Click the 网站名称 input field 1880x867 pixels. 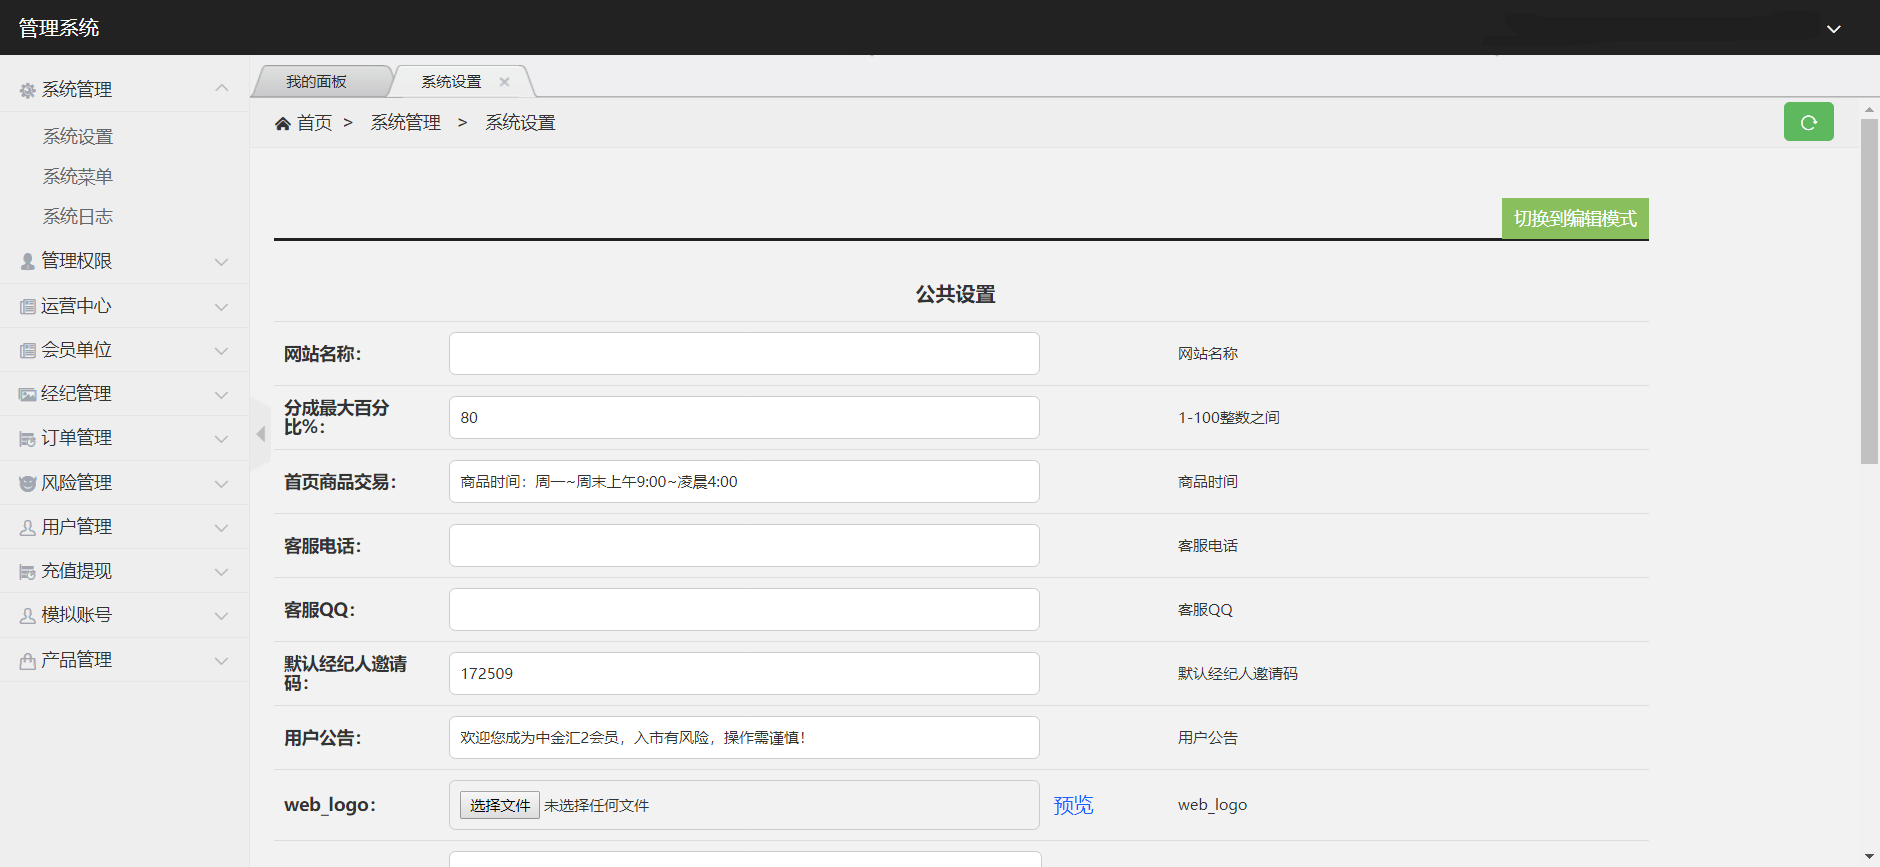(743, 354)
